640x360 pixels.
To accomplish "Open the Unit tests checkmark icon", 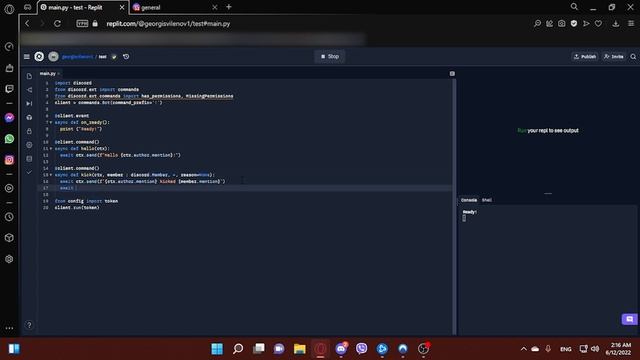I will (x=29, y=172).
